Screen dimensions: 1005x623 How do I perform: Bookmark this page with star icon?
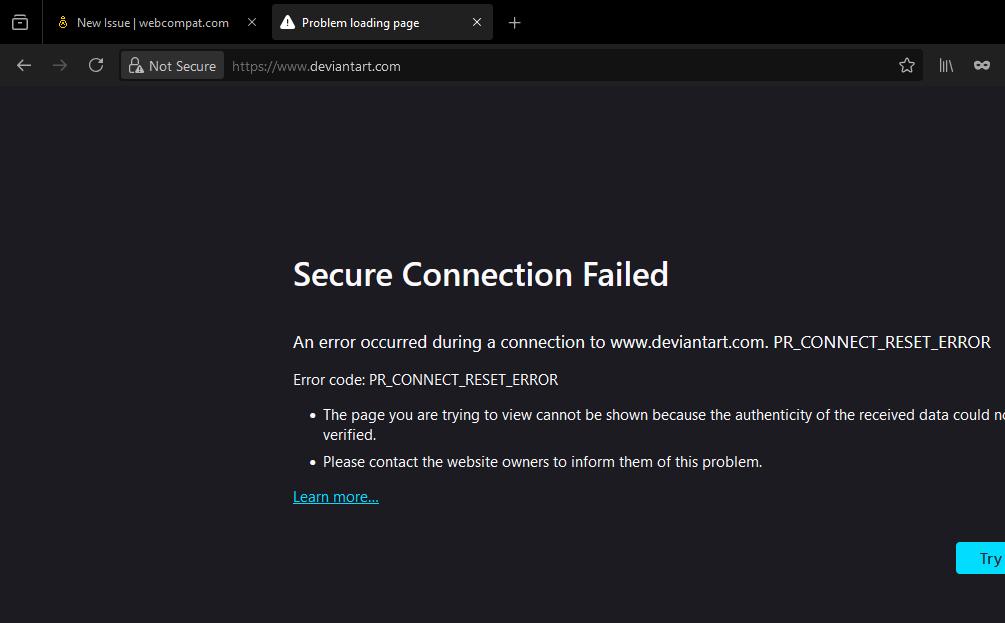[906, 65]
